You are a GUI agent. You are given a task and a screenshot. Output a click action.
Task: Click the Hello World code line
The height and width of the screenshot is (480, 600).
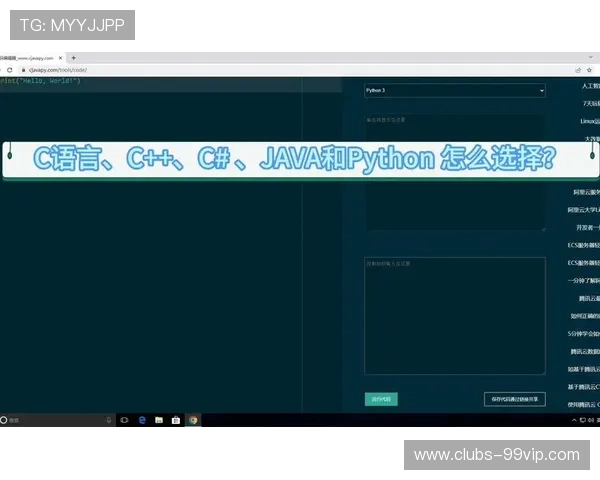[40, 81]
